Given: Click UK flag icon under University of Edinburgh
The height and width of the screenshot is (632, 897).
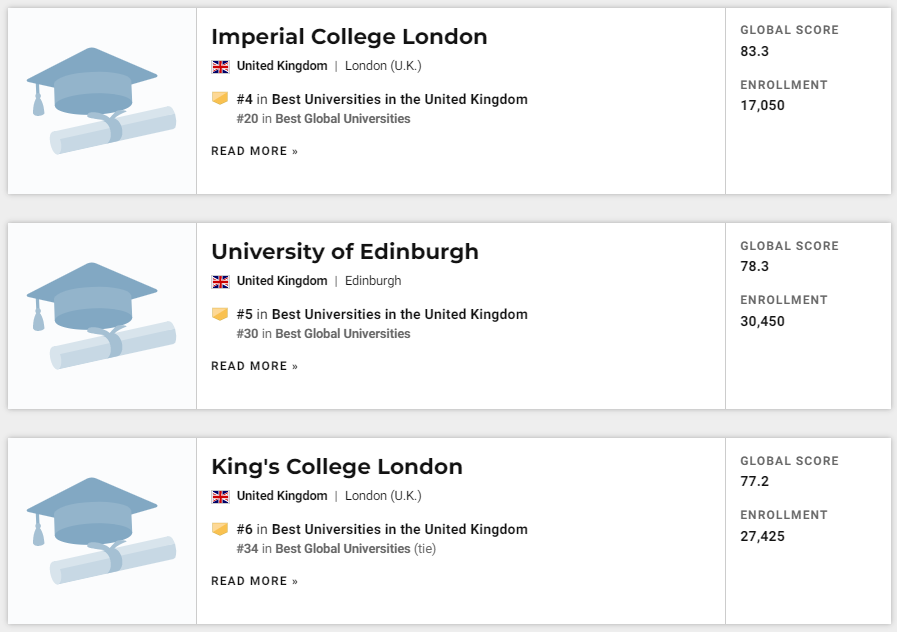Looking at the screenshot, I should coord(221,282).
